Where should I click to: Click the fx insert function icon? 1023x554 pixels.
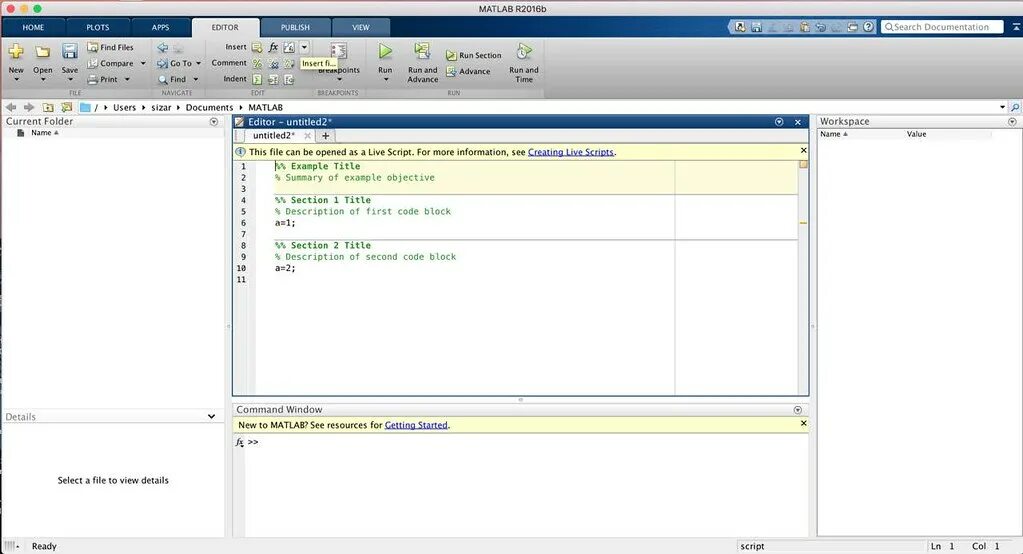point(273,48)
